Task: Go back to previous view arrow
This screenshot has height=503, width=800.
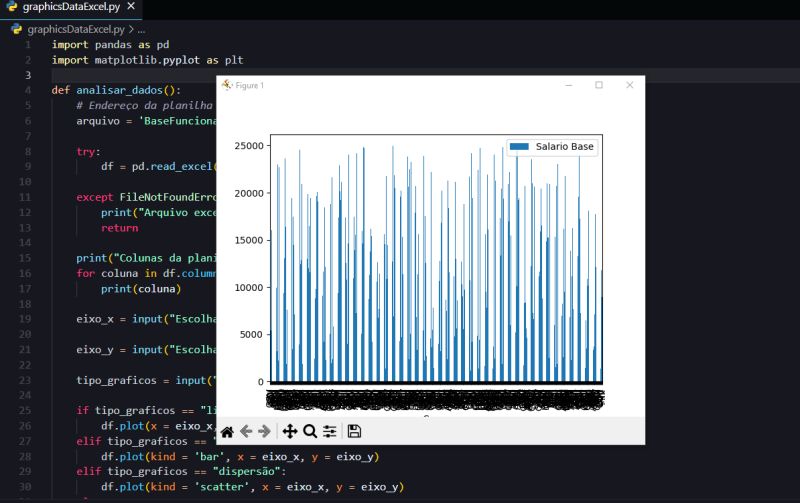Action: point(246,432)
